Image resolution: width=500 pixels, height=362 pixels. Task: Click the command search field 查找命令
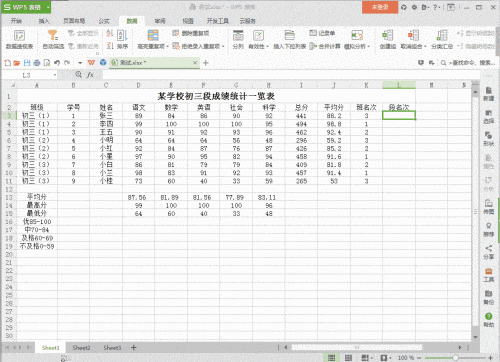click(468, 63)
